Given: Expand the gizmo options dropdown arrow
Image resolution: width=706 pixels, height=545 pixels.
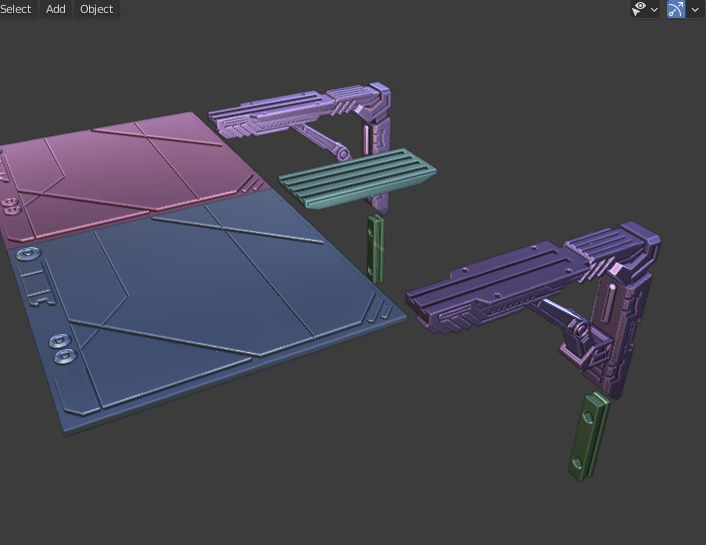Looking at the screenshot, I should [x=695, y=9].
